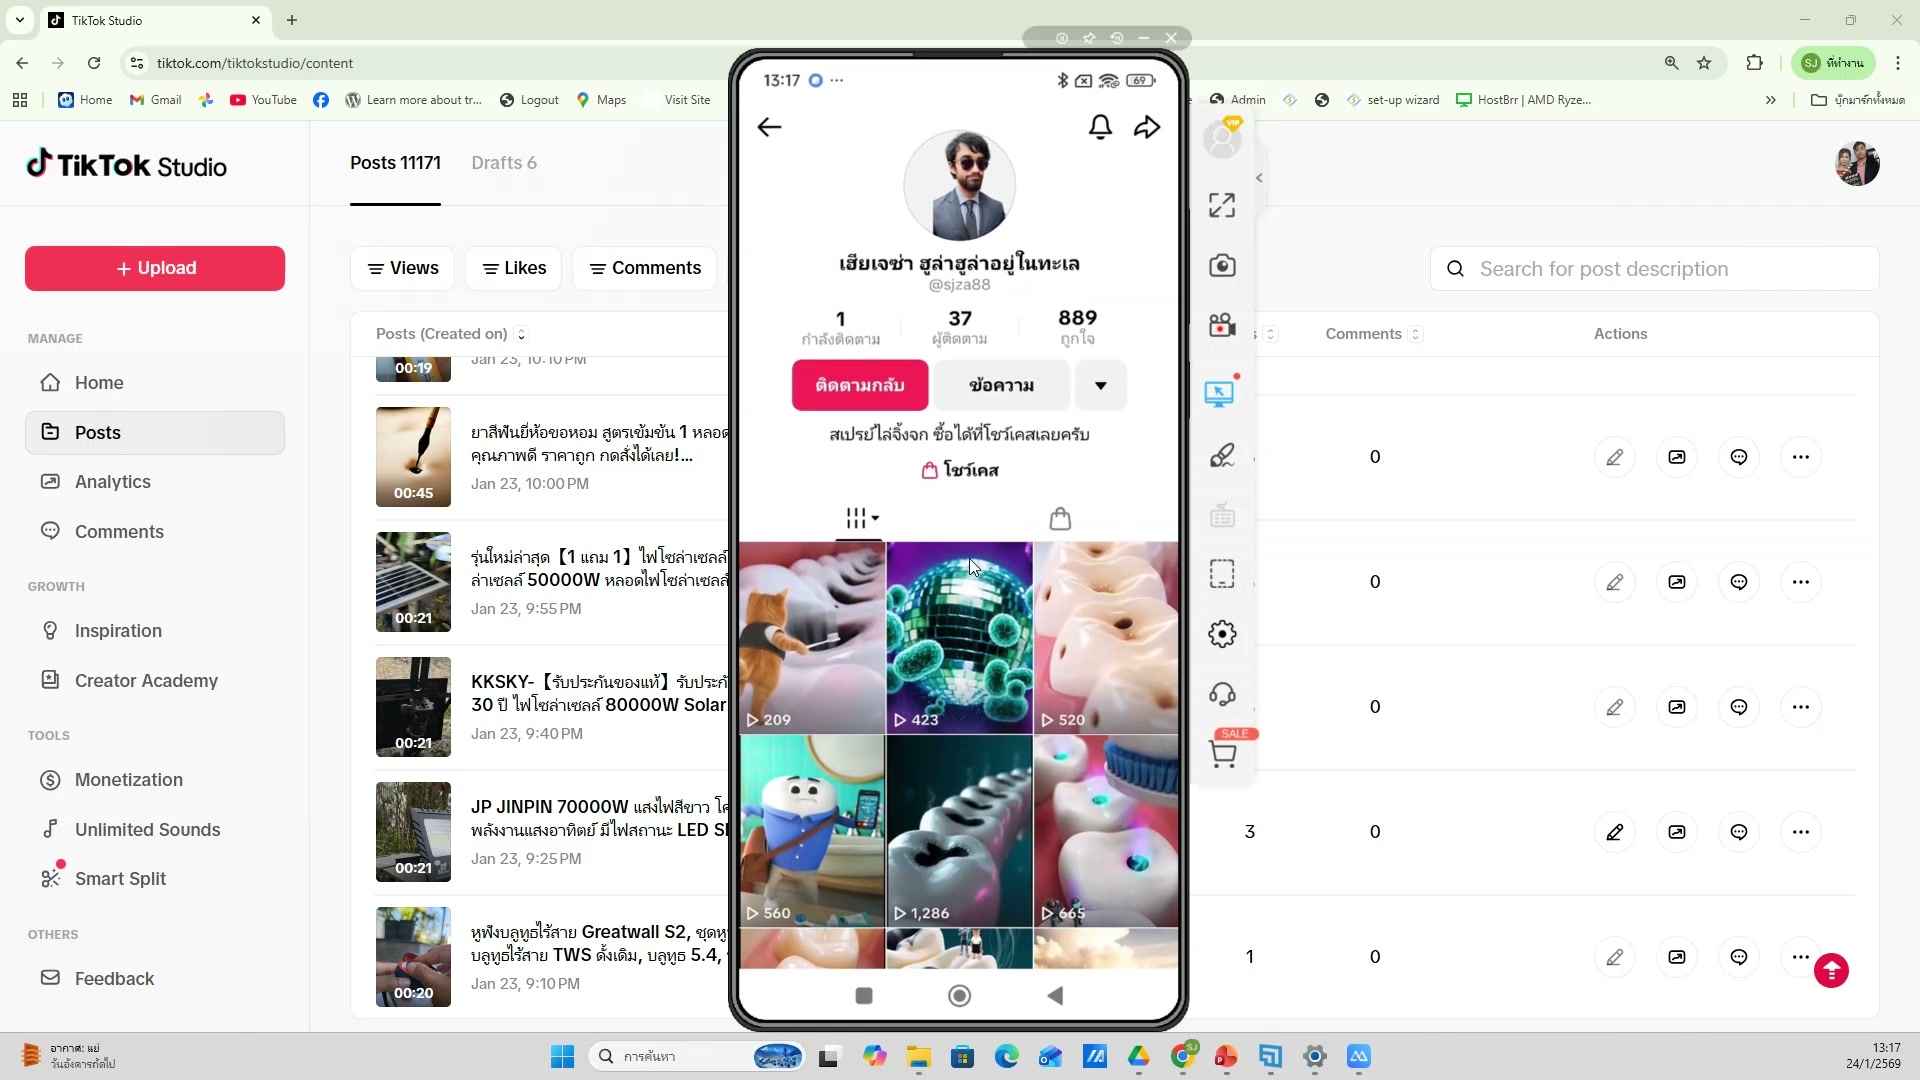Viewport: 1920px width, 1080px height.
Task: Open Smart Split from the Tools sidebar
Action: (x=118, y=879)
